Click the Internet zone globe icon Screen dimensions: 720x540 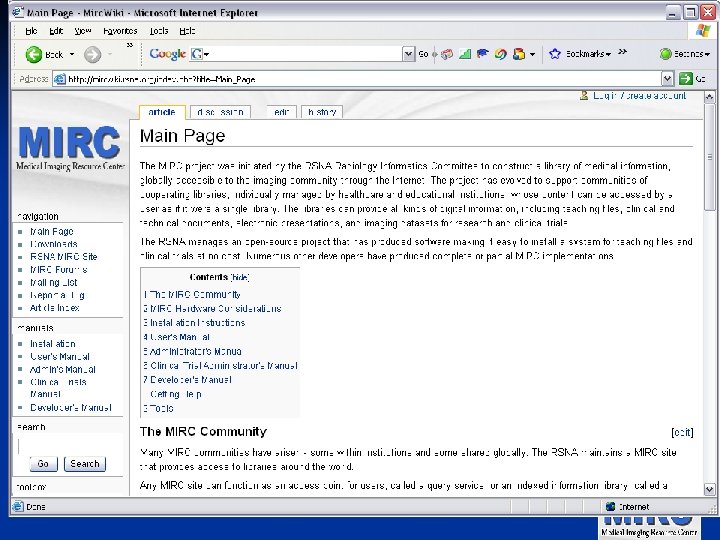pos(610,506)
